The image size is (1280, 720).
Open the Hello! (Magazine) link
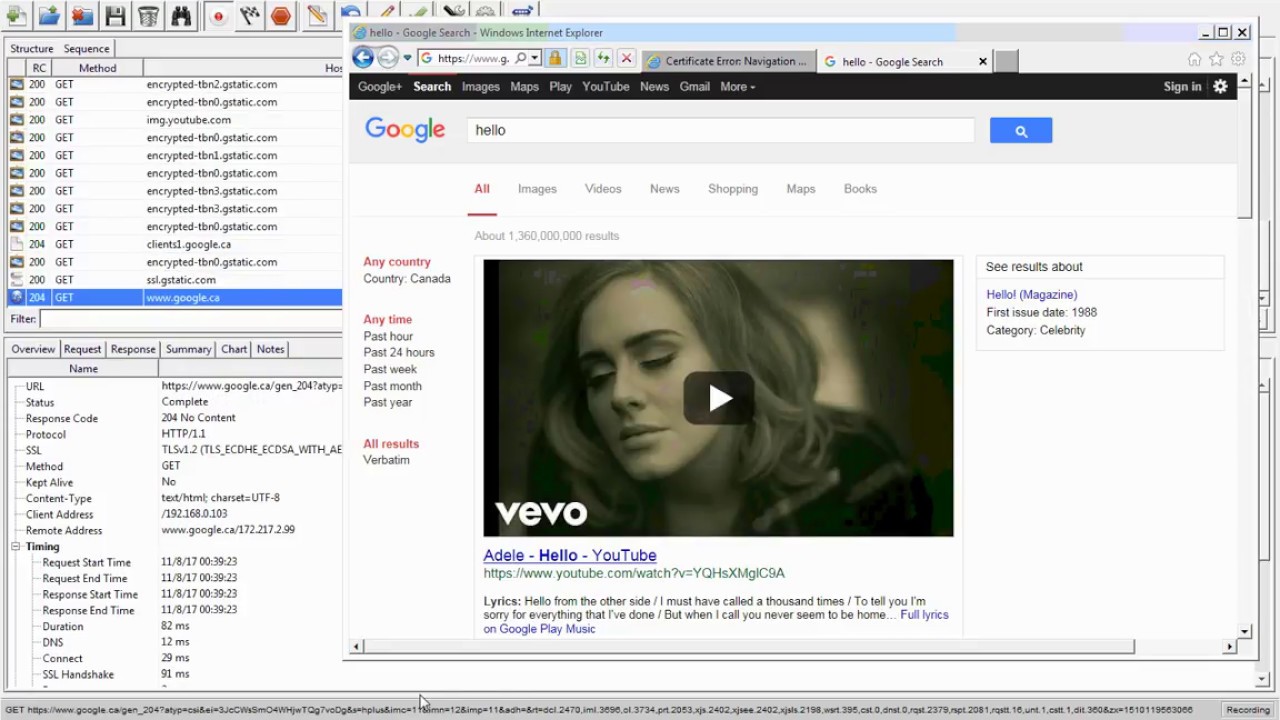[x=1031, y=295]
